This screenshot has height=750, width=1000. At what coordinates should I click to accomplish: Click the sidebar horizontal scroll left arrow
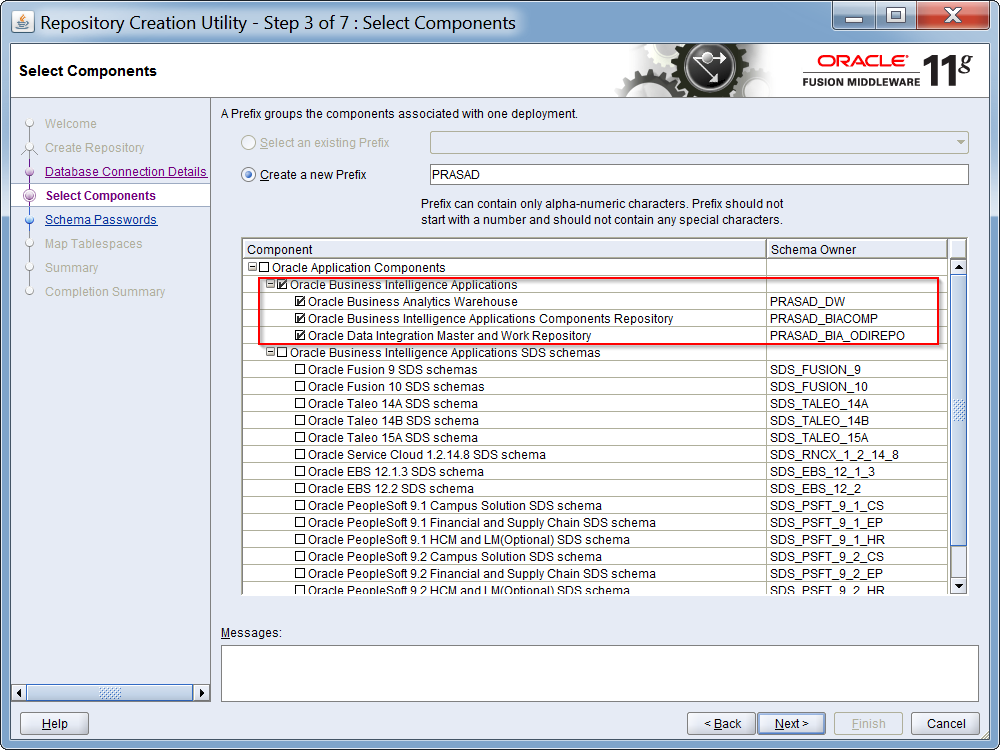tap(19, 693)
